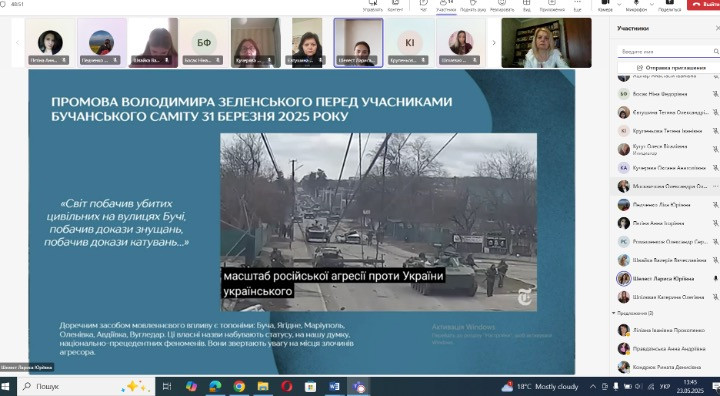The width and height of the screenshot is (720, 396).
Task: Select the KI participant video tile
Action: click(x=409, y=43)
